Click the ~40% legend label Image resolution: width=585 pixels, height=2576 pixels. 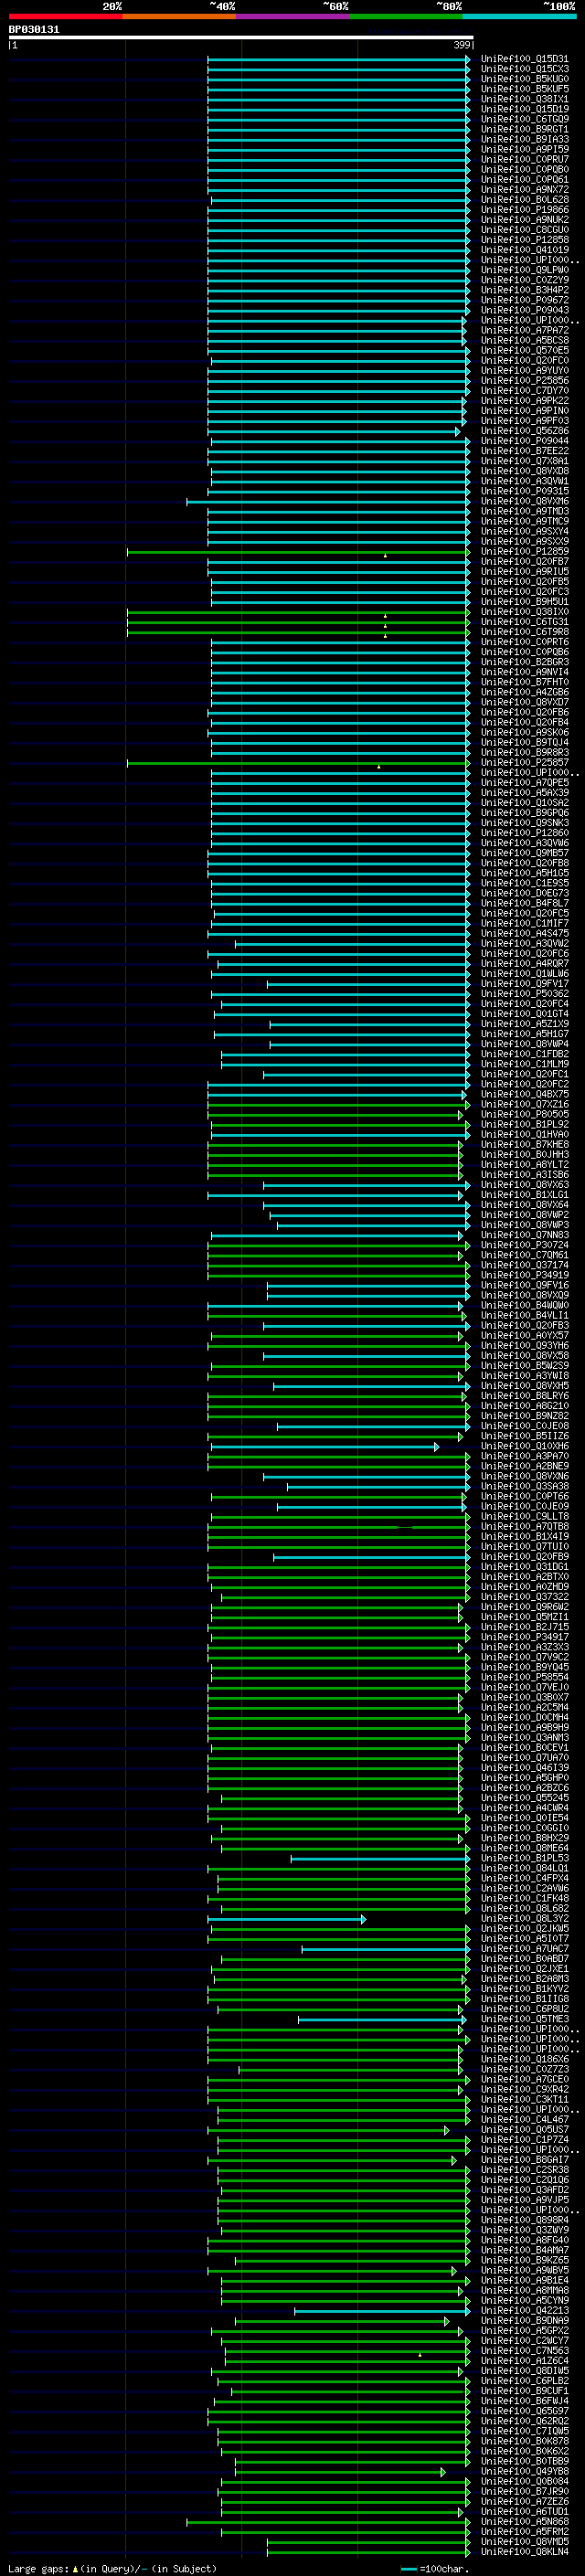[222, 6]
